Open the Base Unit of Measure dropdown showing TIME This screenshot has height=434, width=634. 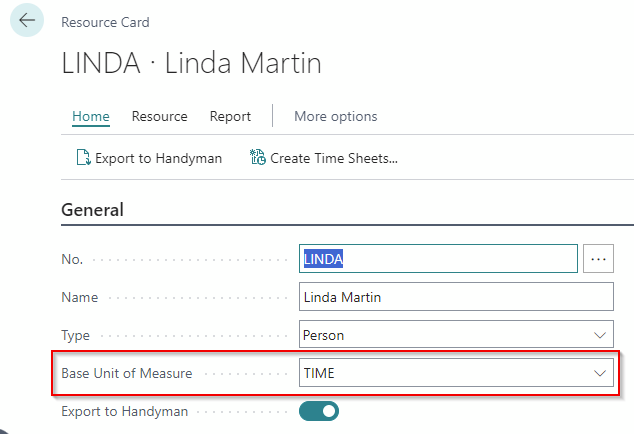tap(456, 373)
